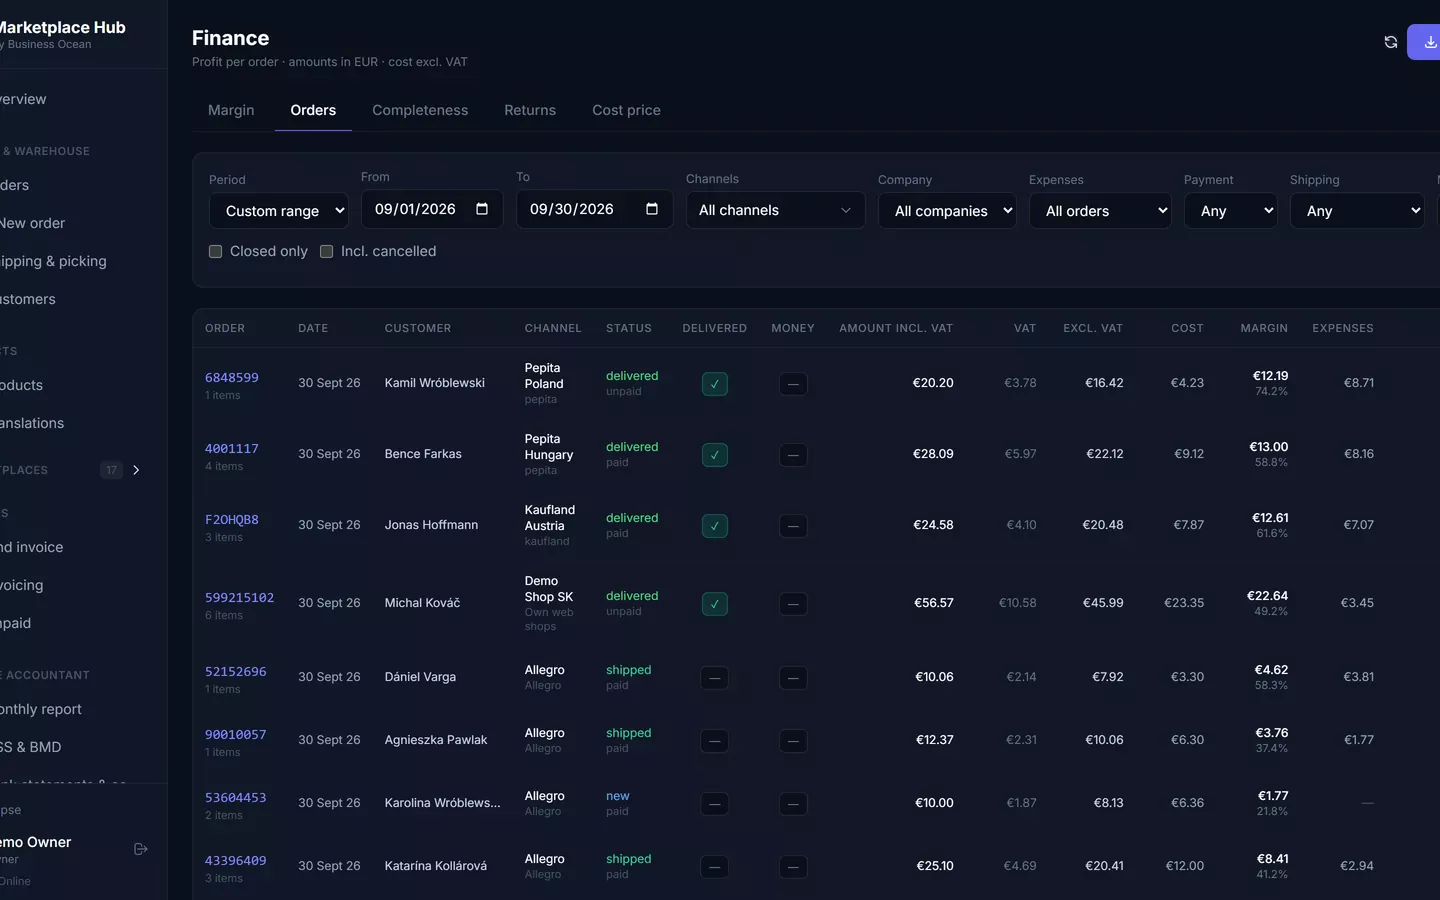Switch to the Margin tab
Image resolution: width=1440 pixels, height=900 pixels.
click(x=231, y=110)
